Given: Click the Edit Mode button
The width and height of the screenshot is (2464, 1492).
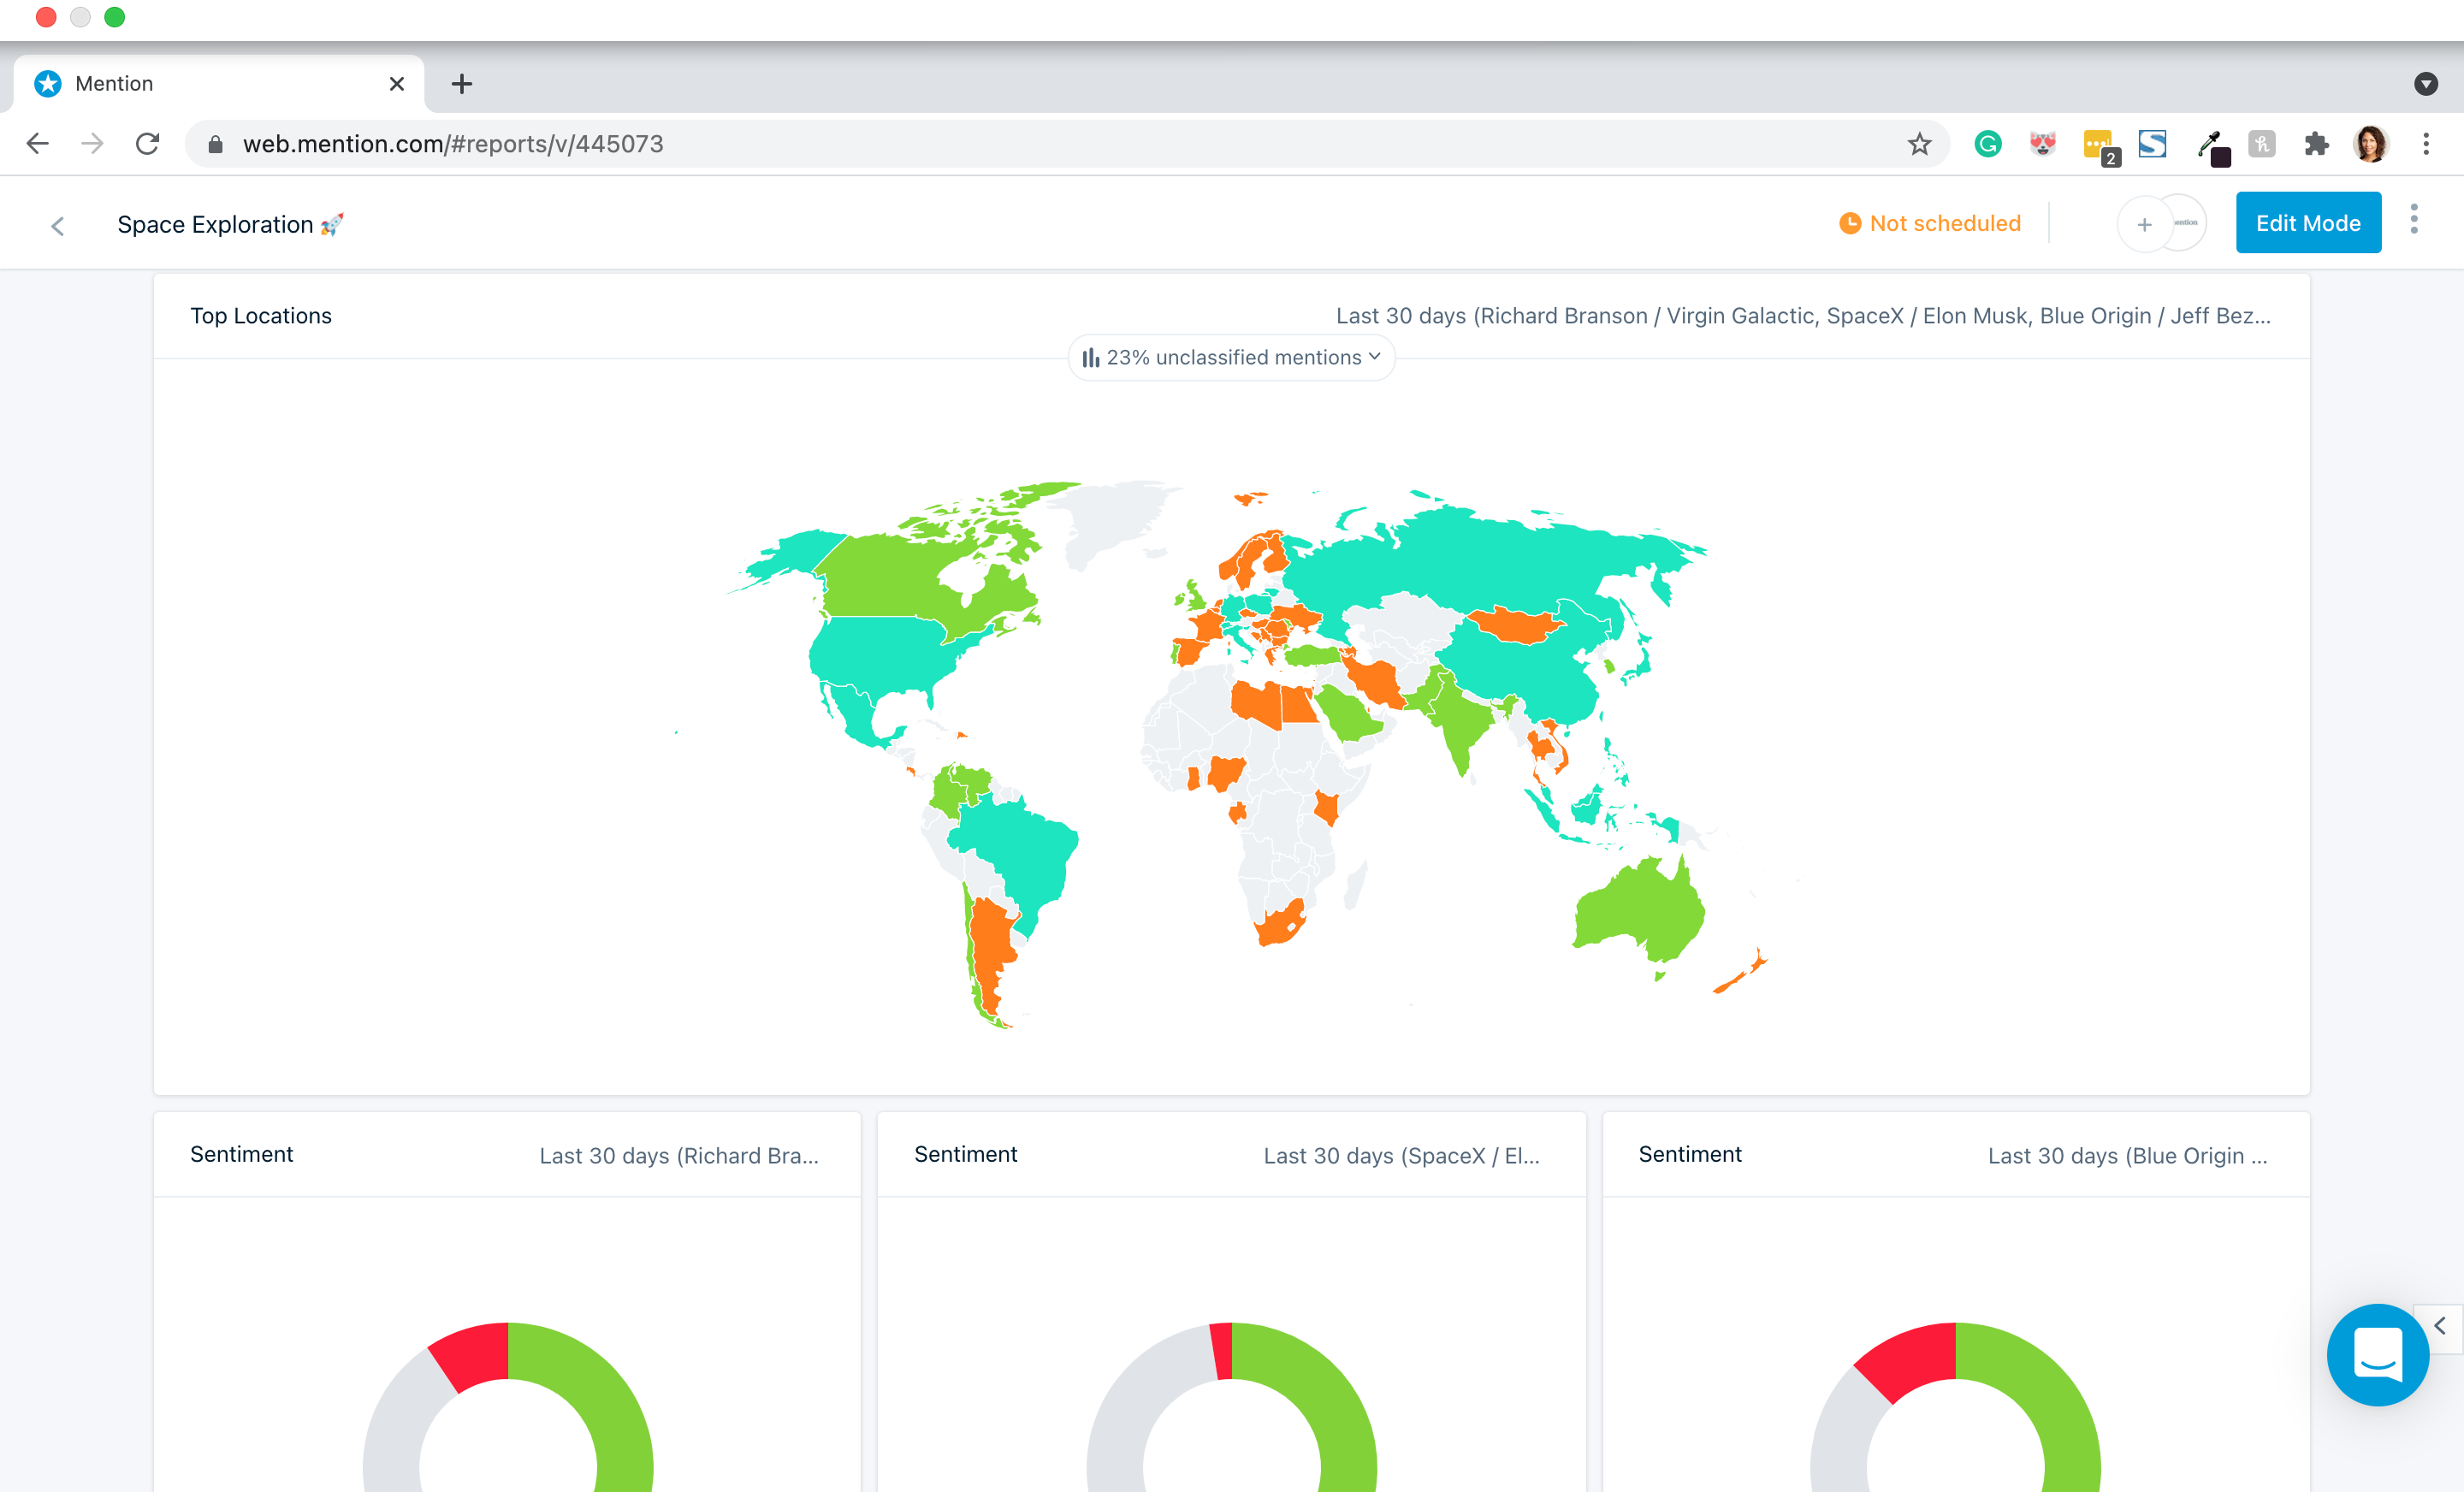Looking at the screenshot, I should coord(2307,223).
